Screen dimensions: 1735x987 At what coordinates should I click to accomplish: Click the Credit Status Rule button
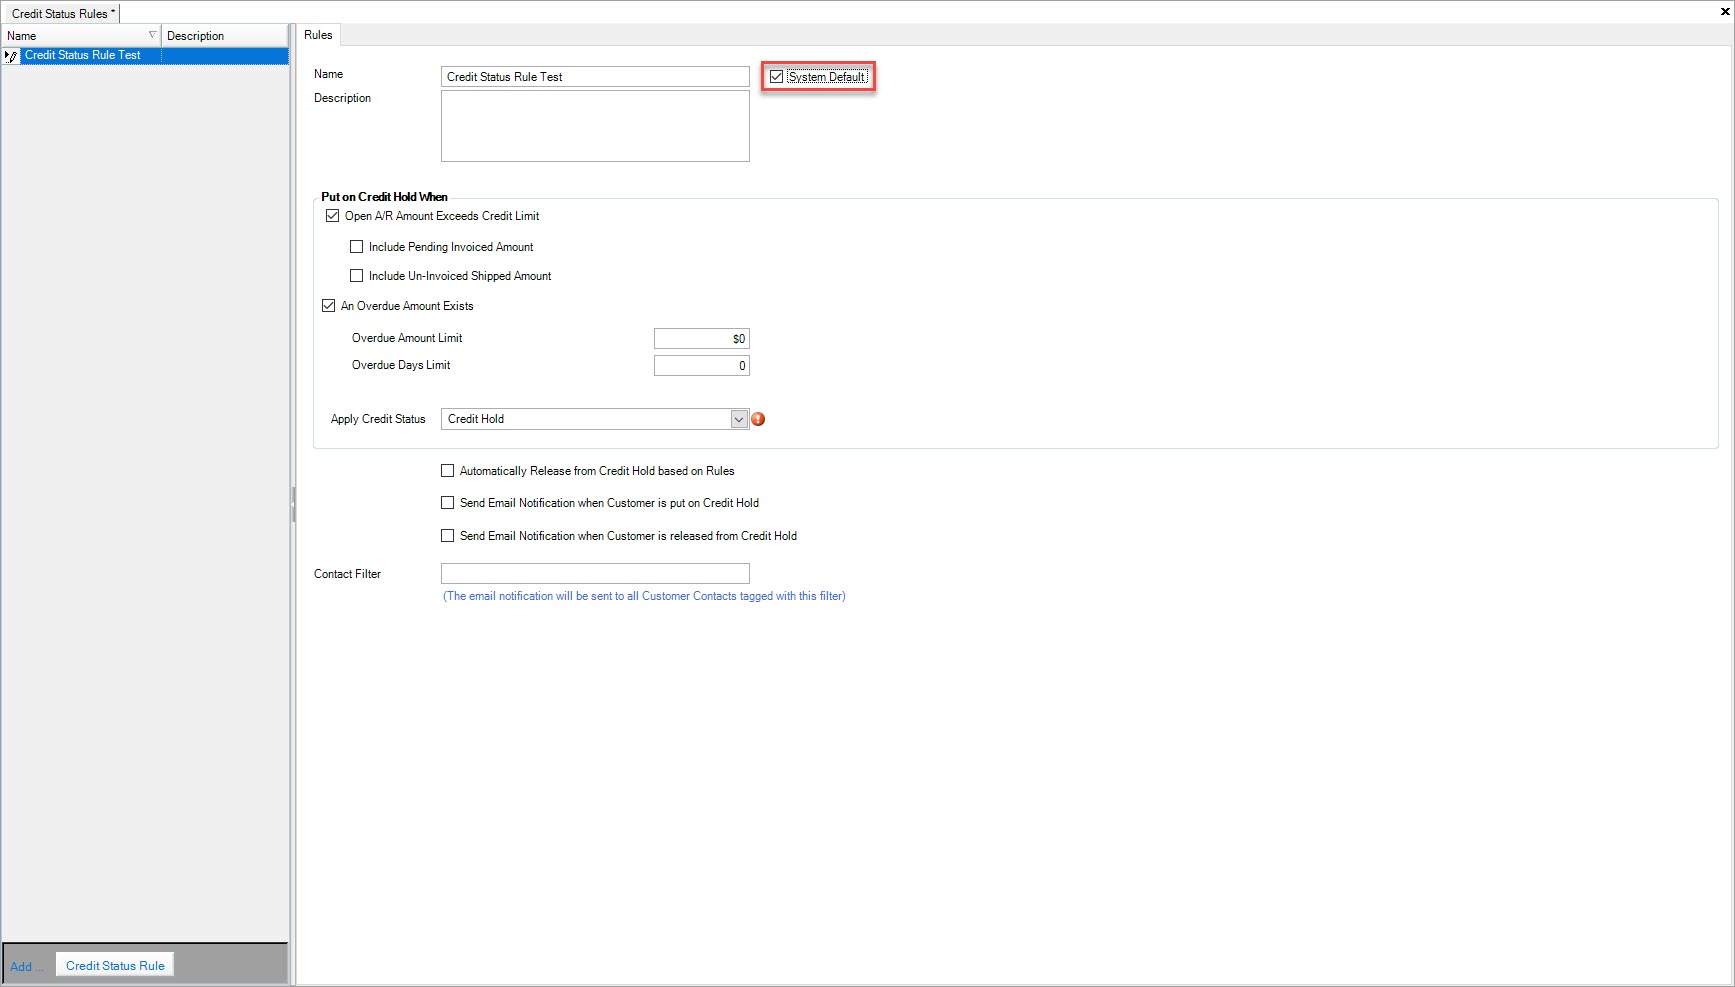(115, 965)
